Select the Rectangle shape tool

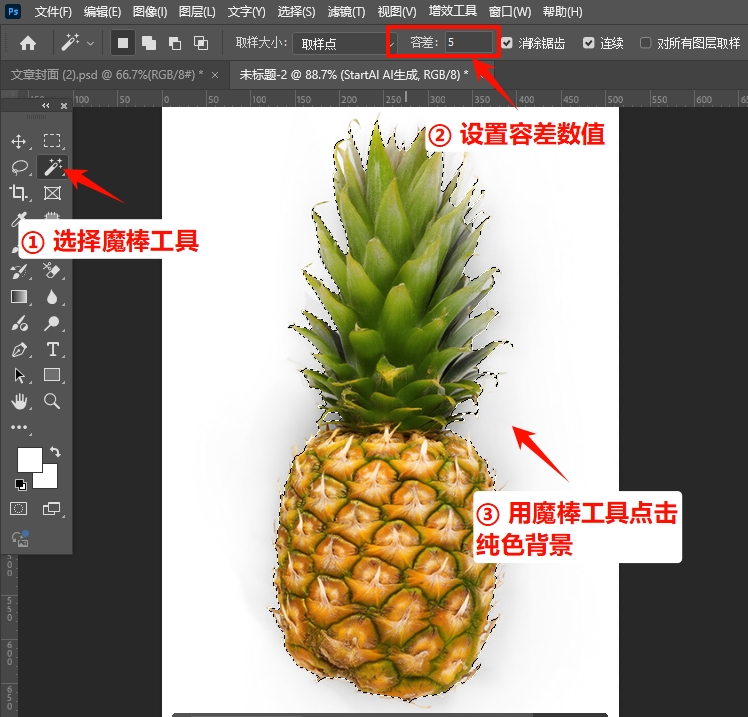coord(52,375)
